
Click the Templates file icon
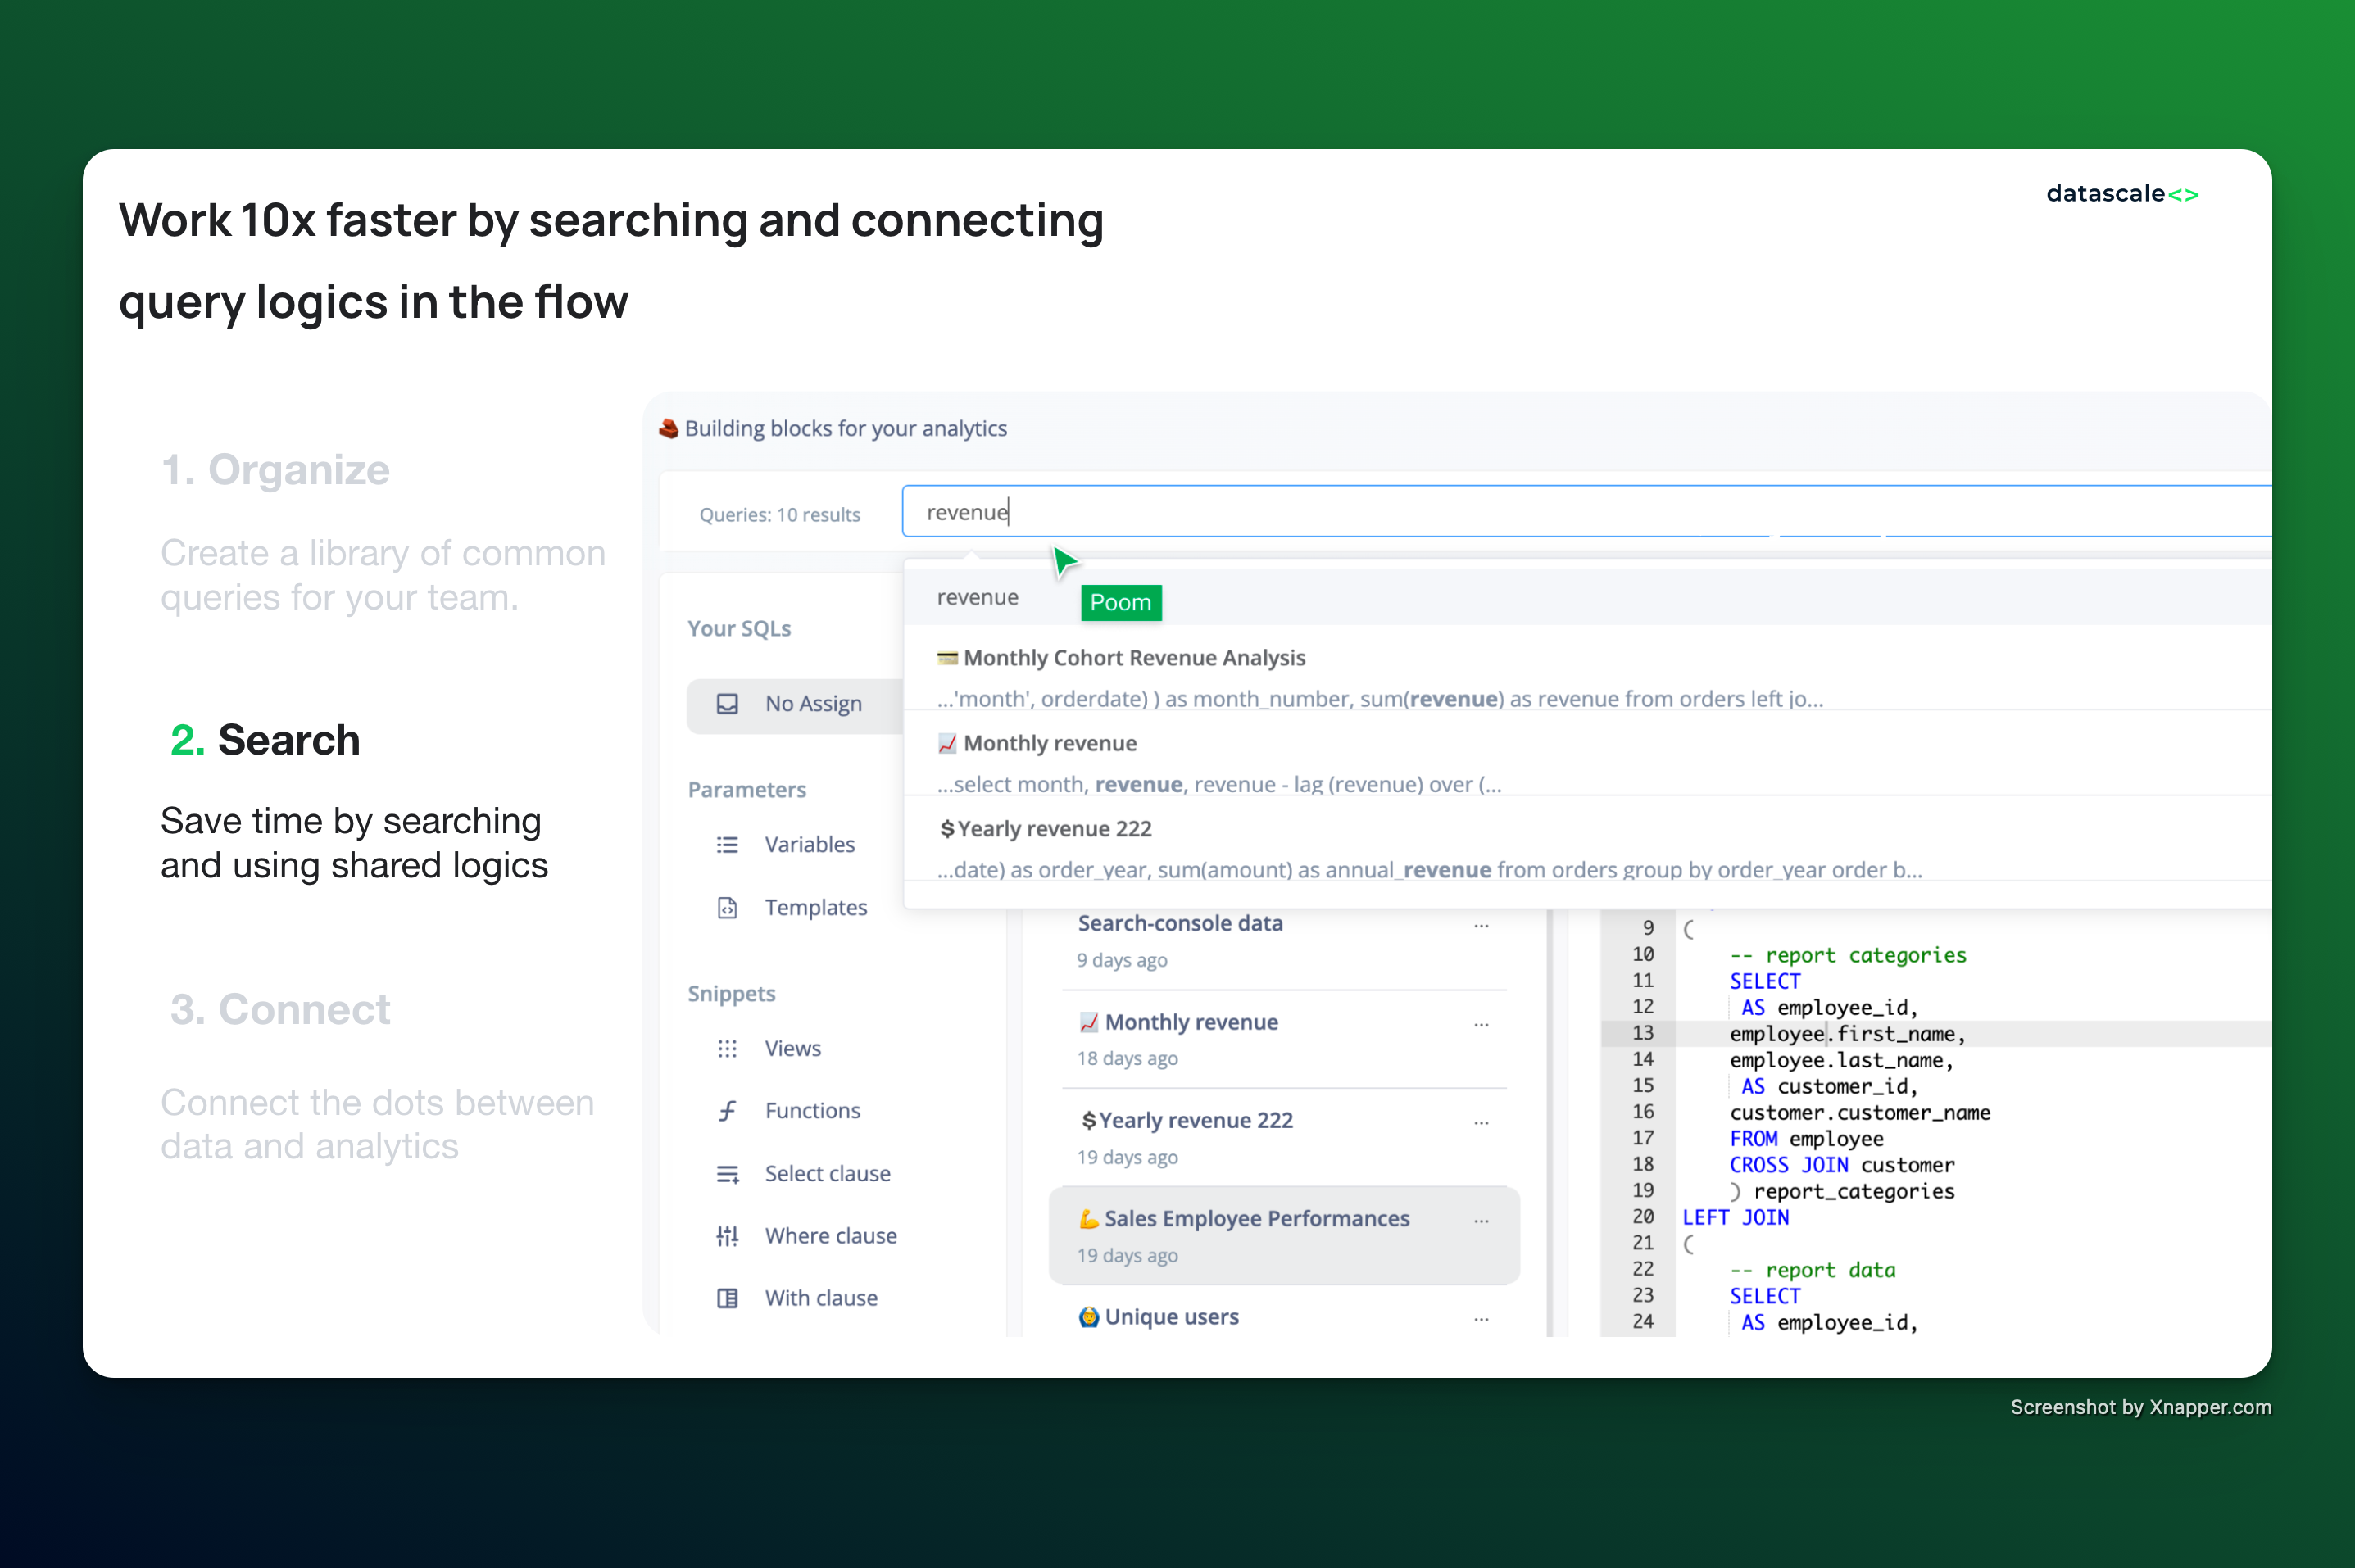click(727, 908)
